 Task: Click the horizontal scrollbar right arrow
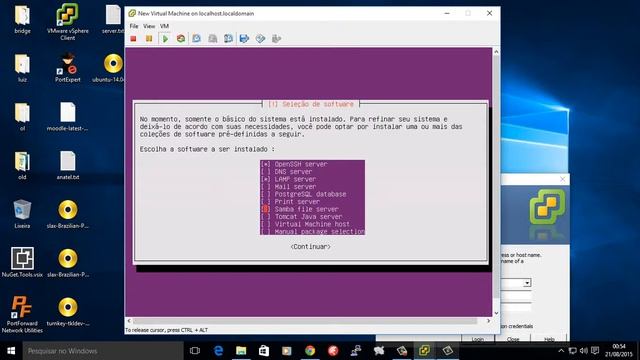[x=488, y=321]
